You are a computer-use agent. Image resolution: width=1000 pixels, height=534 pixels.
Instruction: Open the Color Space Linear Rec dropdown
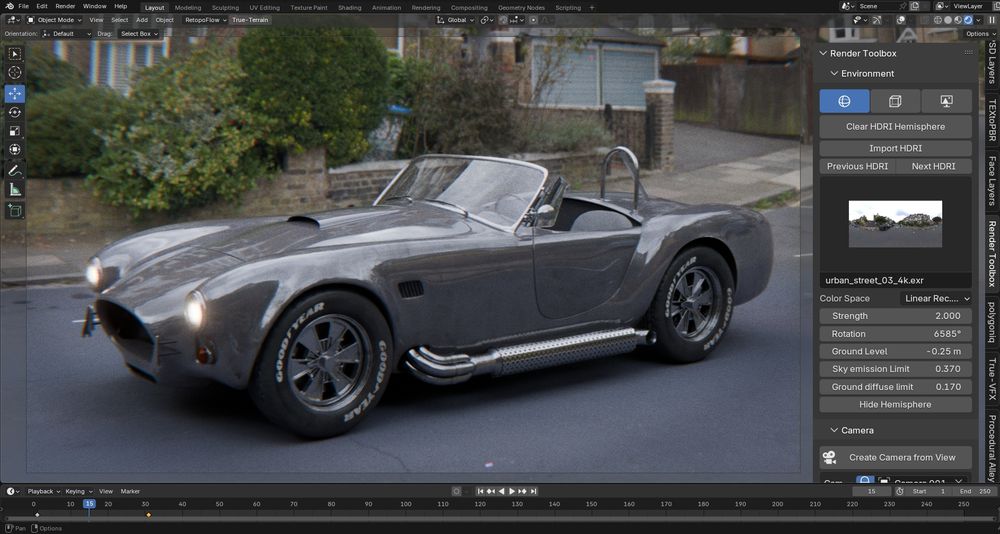[936, 299]
